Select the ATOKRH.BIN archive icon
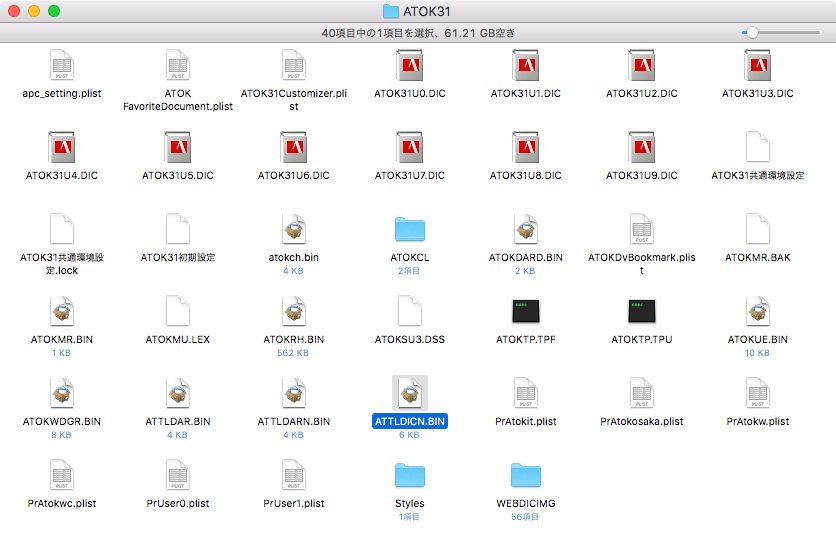This screenshot has width=836, height=555. (x=294, y=311)
